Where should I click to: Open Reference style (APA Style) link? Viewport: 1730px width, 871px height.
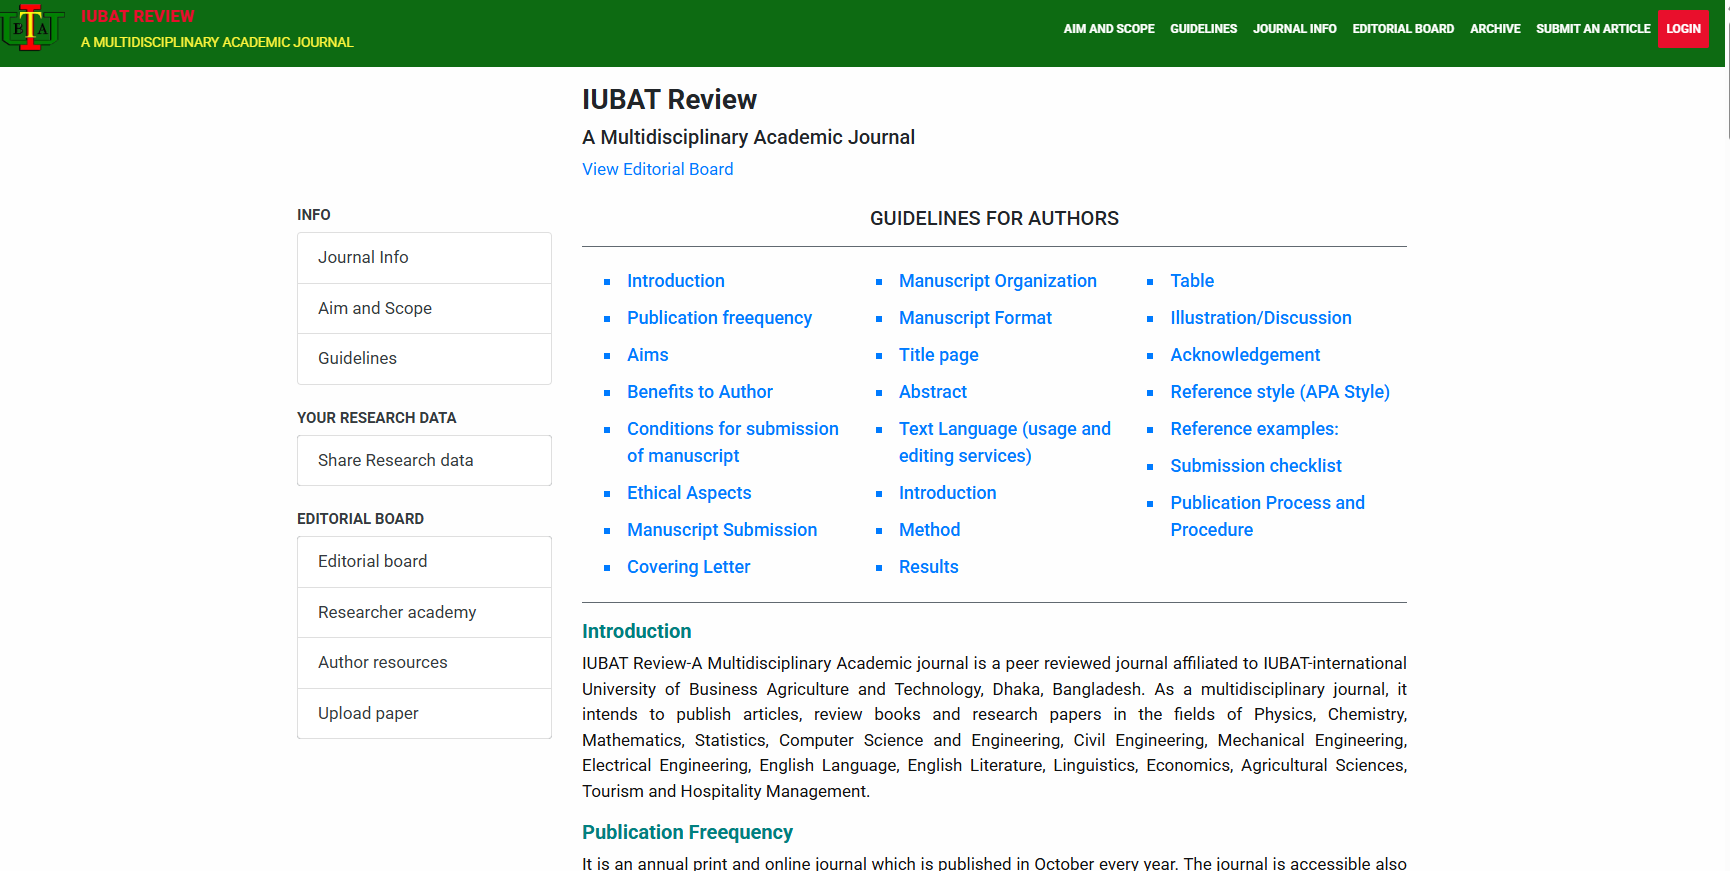tap(1280, 392)
